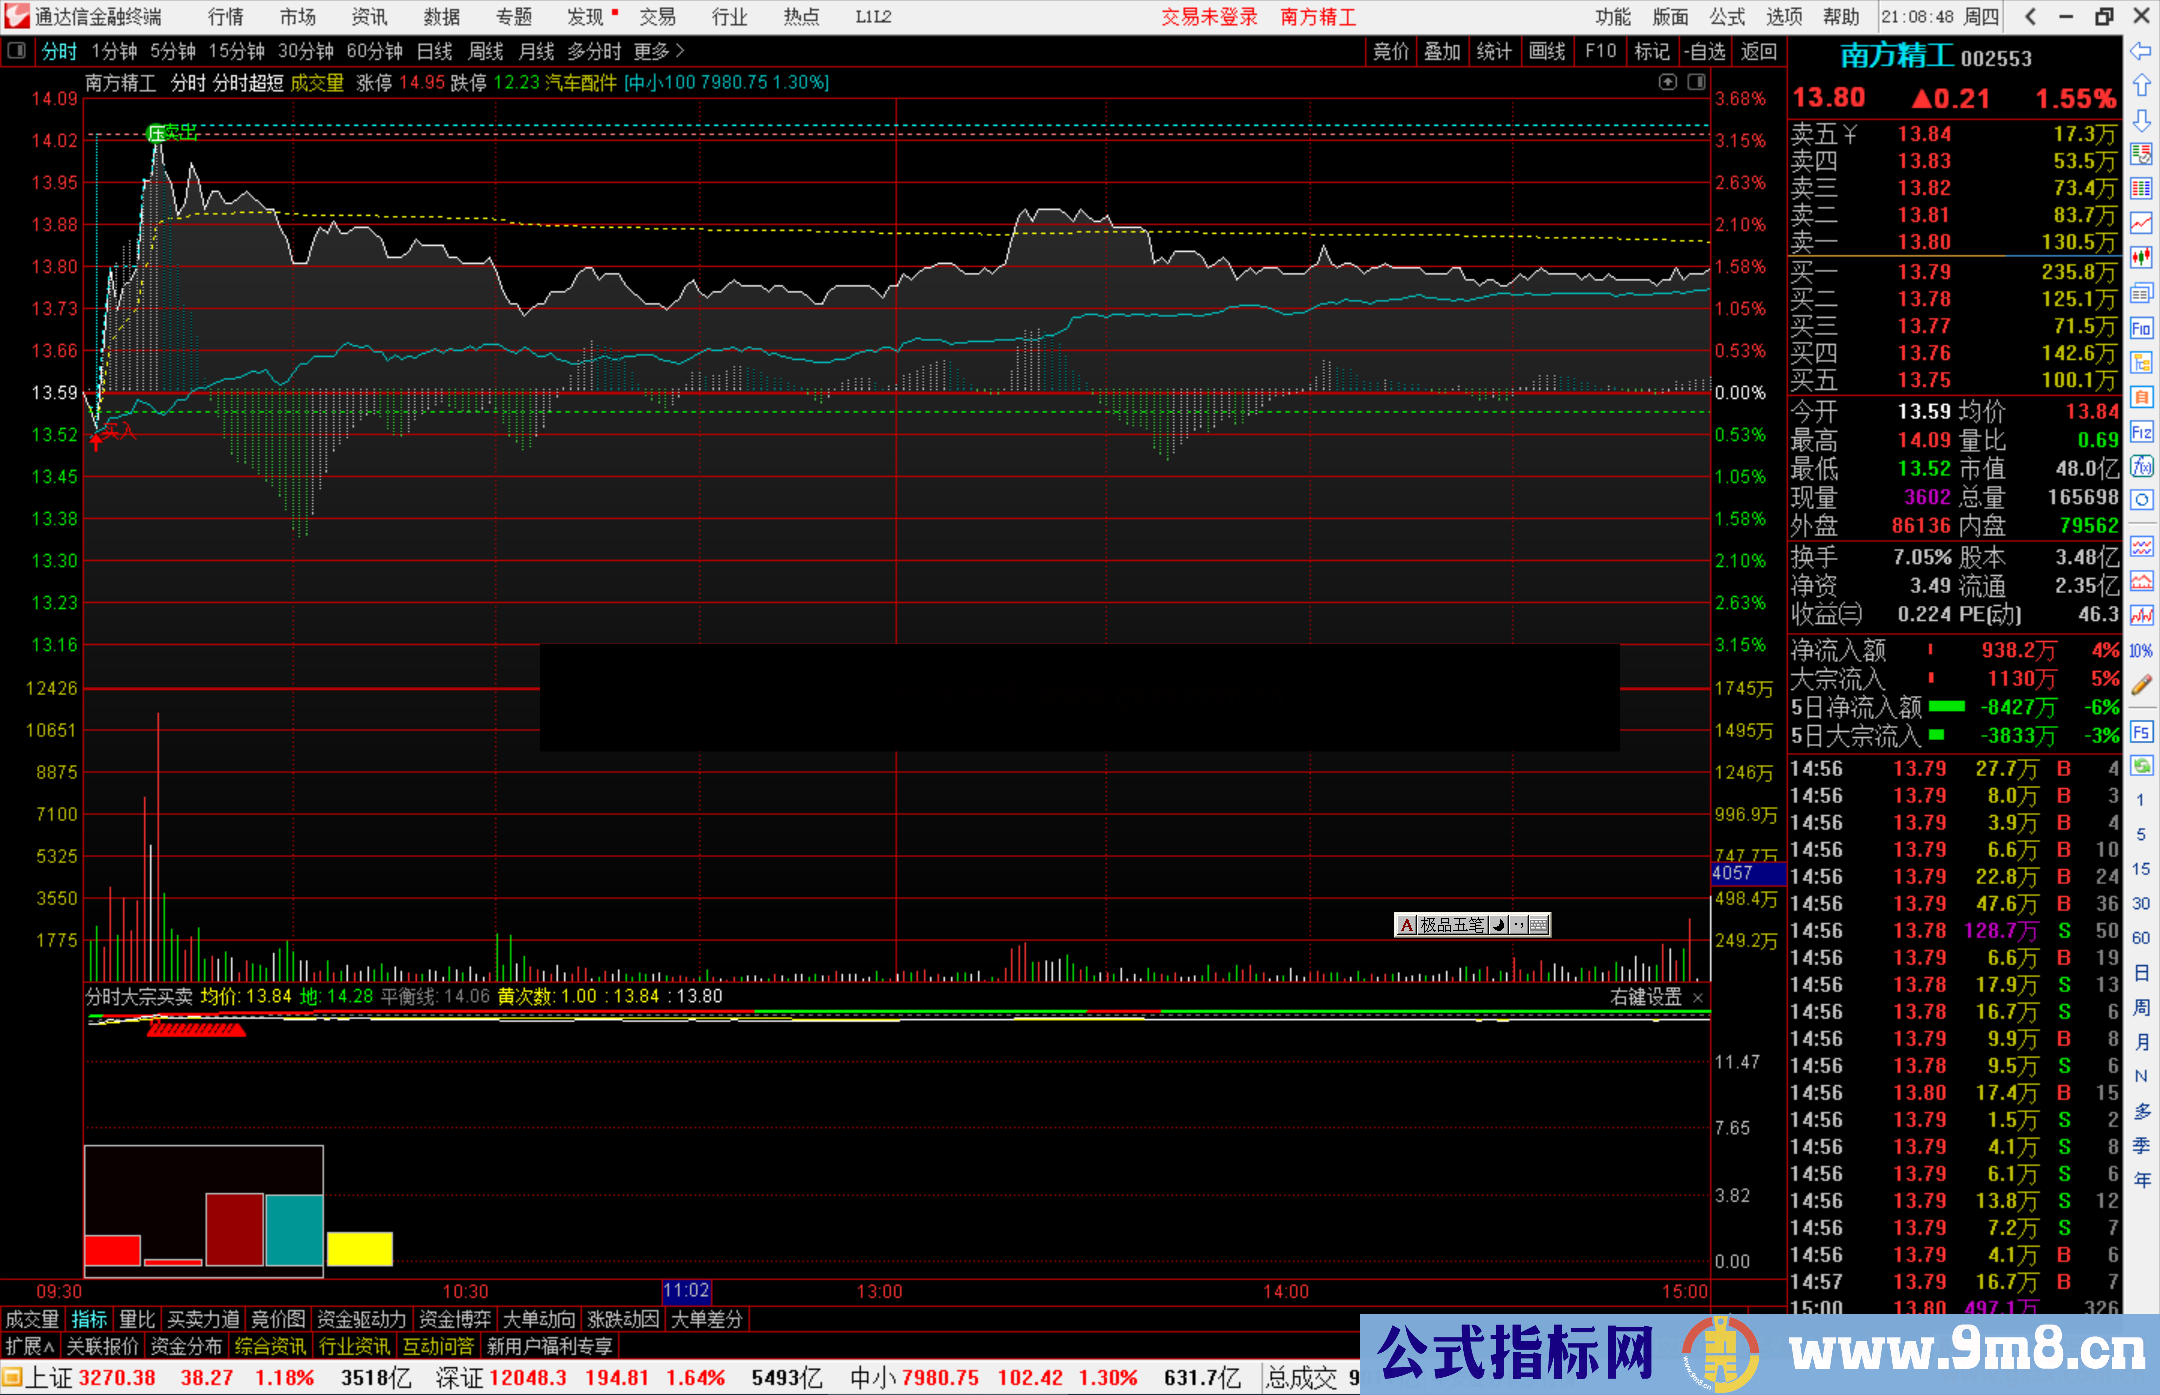Click the highlighted 11:02 time marker
The width and height of the screenshot is (2160, 1395).
[687, 1291]
